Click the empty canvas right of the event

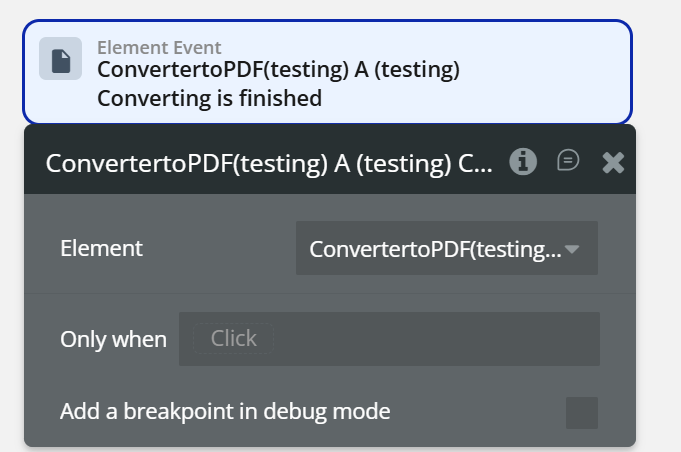coord(658,70)
